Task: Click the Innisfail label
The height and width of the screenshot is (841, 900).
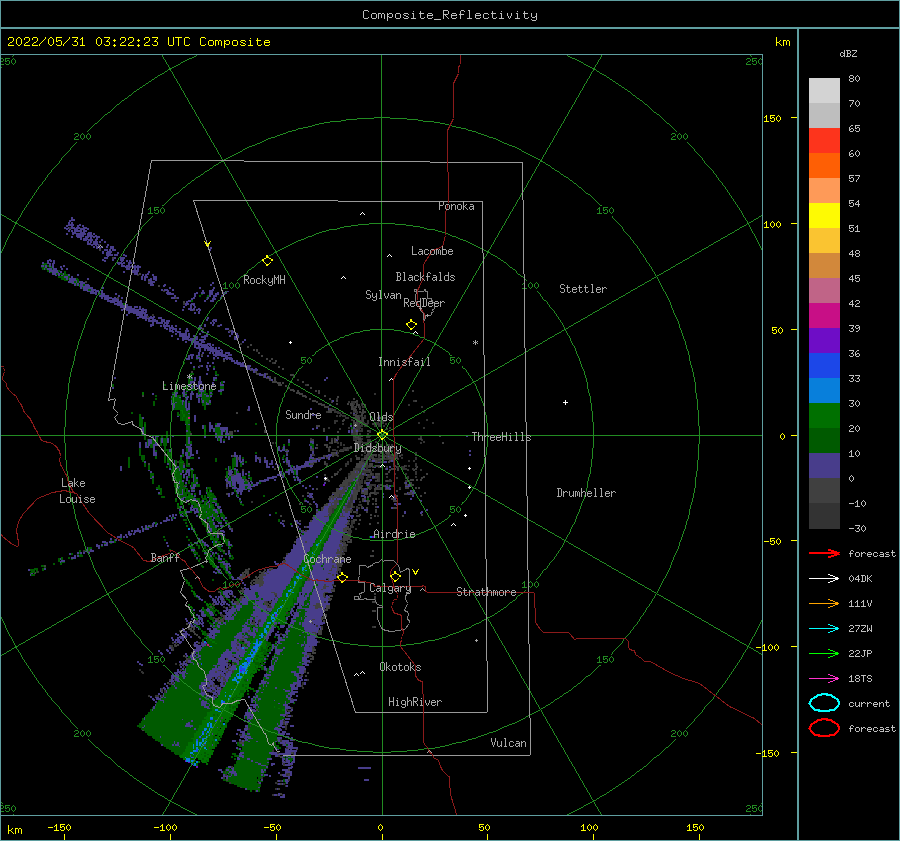Action: click(404, 362)
